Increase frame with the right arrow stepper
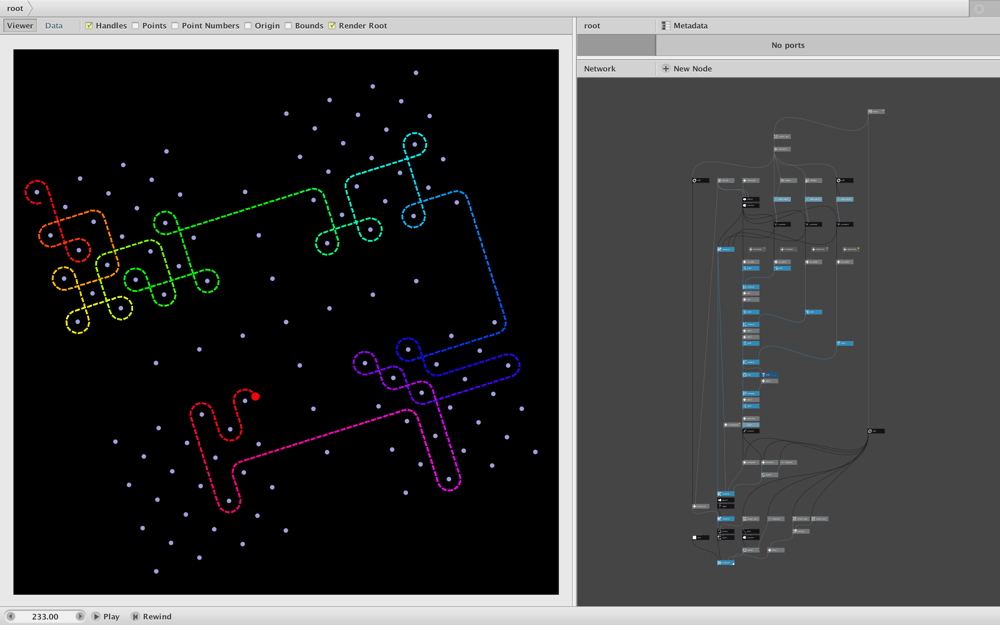Screen dimensions: 1000x625 coord(80,616)
